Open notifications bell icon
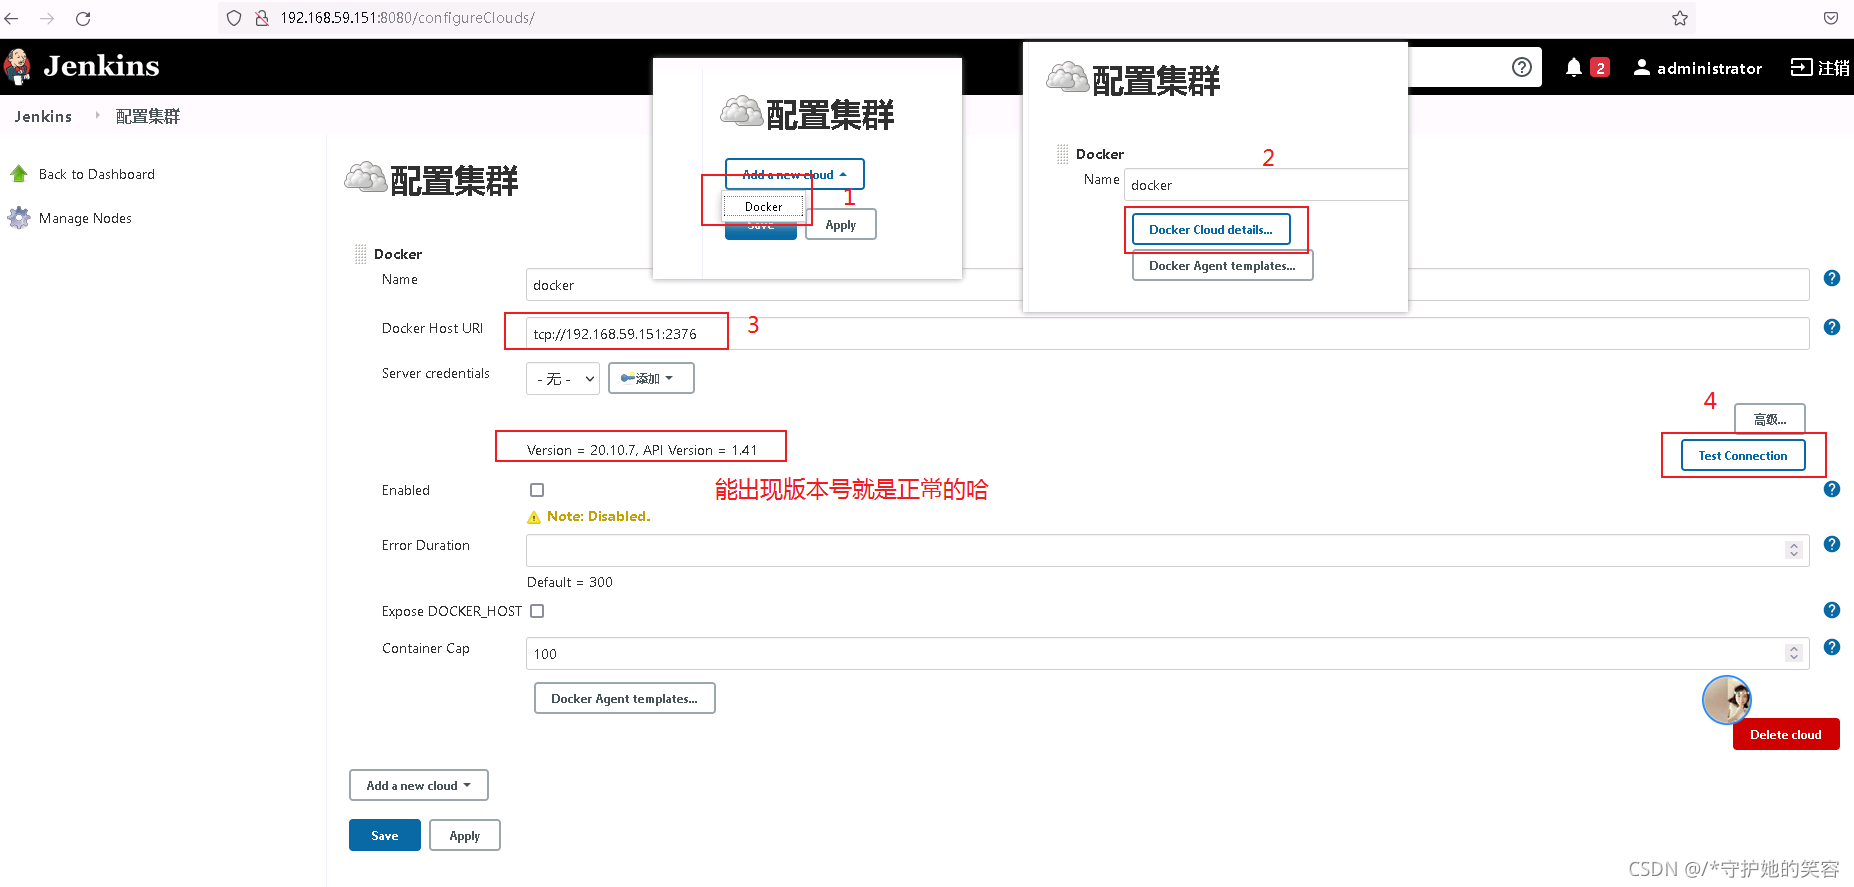This screenshot has width=1854, height=887. [x=1573, y=67]
